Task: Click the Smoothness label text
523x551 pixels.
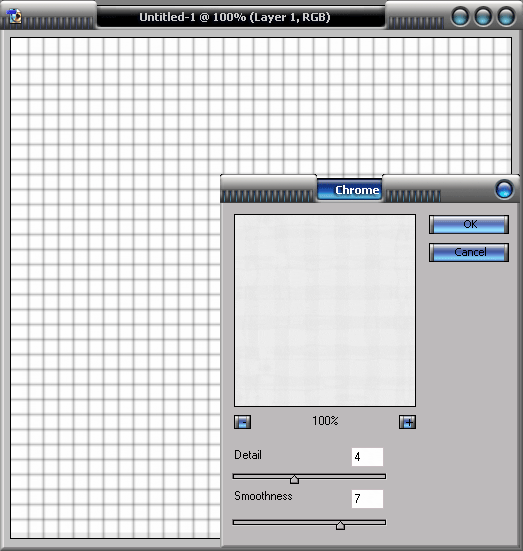Action: click(x=263, y=496)
